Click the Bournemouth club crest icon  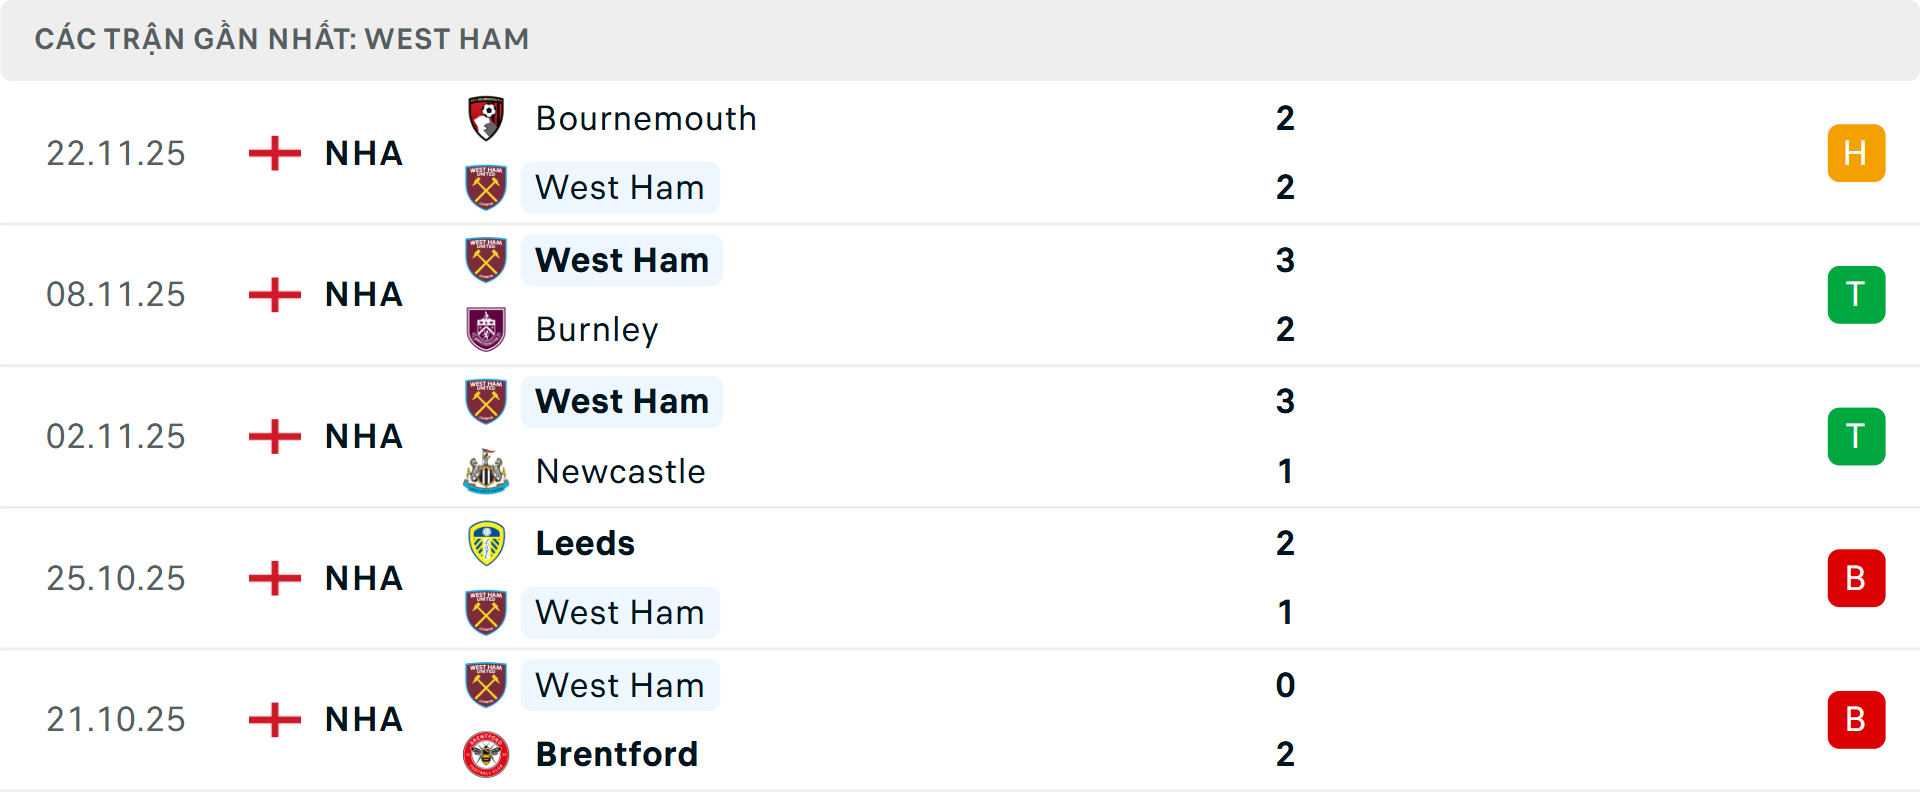[486, 118]
